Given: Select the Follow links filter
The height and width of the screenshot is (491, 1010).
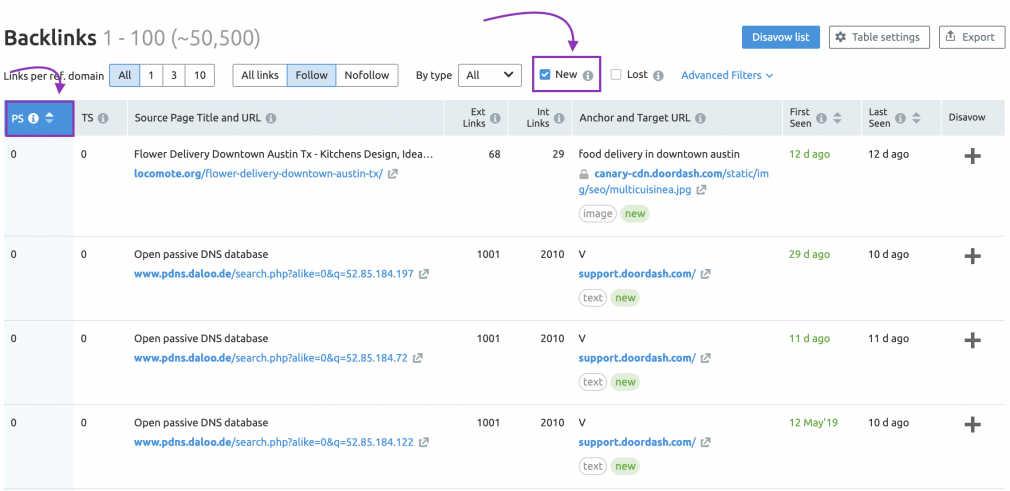Looking at the screenshot, I should 312,75.
